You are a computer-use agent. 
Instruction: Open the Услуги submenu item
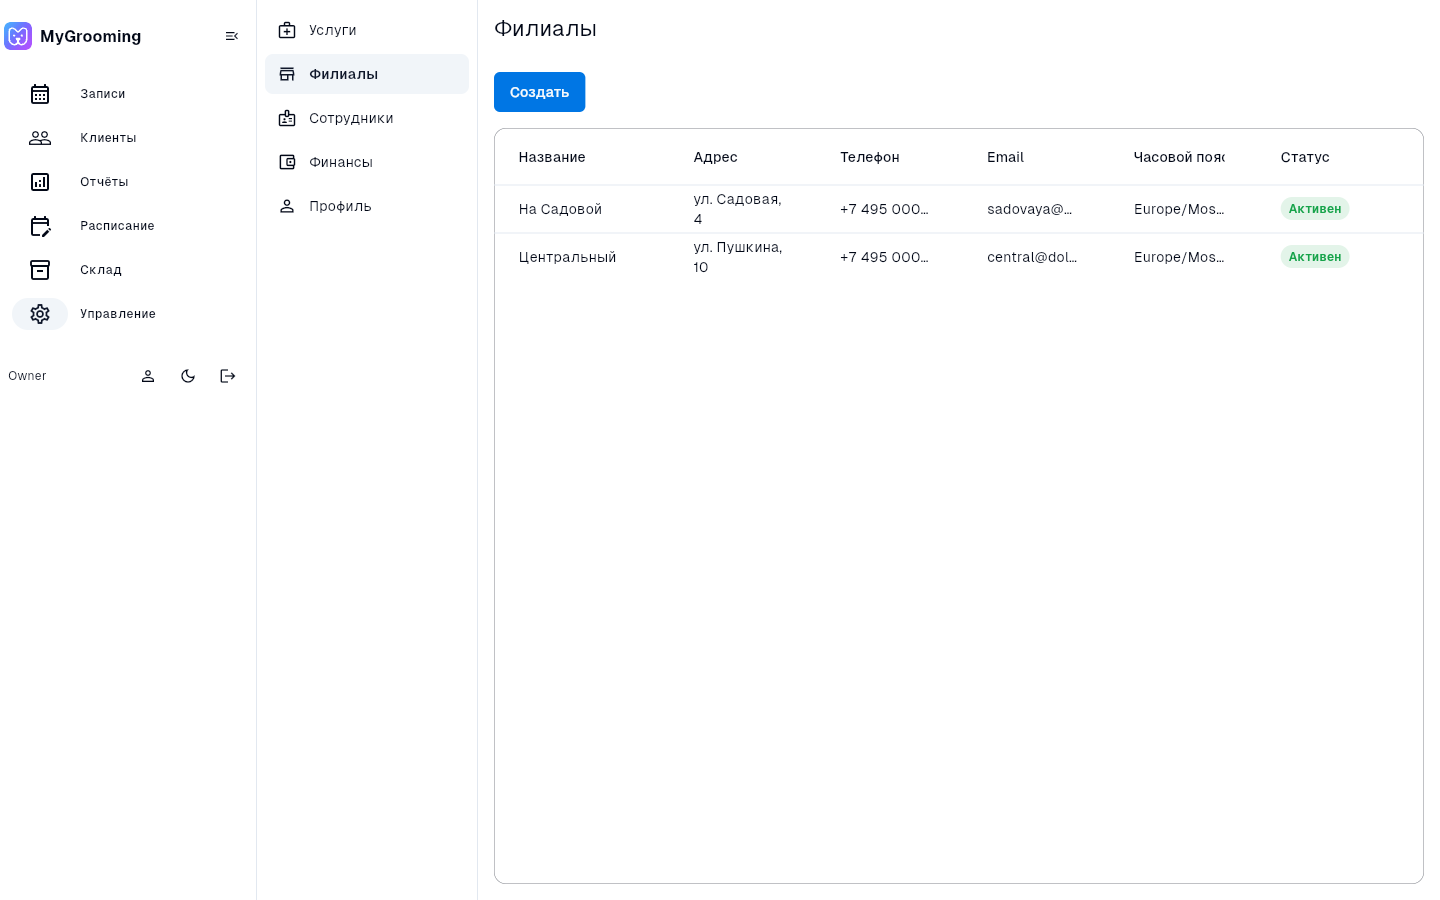tap(367, 30)
